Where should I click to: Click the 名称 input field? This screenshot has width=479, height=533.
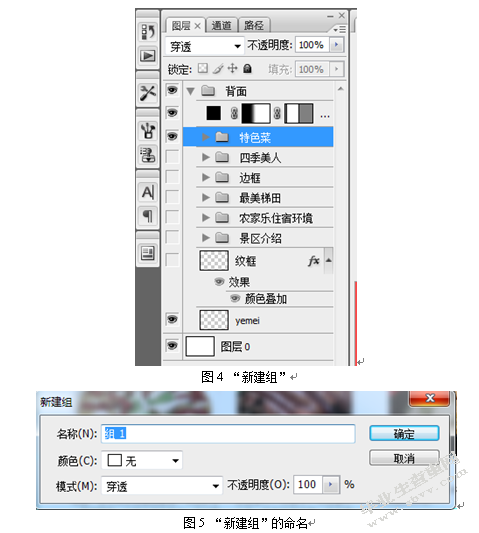[228, 433]
